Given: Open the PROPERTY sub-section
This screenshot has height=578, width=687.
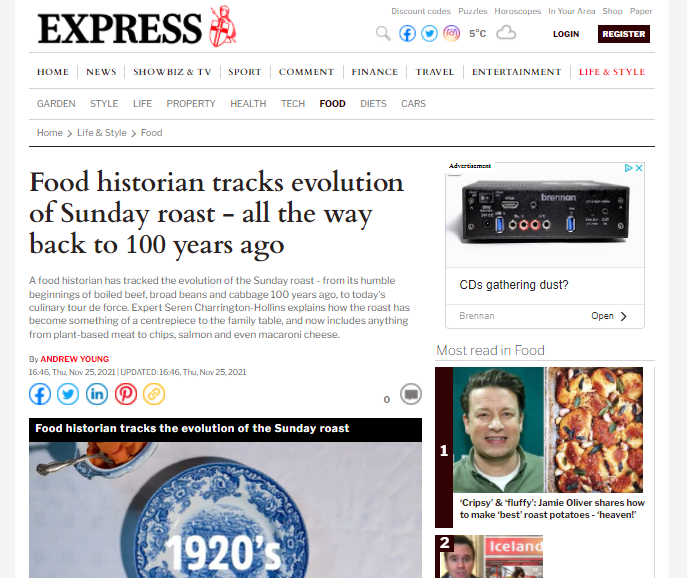Looking at the screenshot, I should pyautogui.click(x=191, y=104).
